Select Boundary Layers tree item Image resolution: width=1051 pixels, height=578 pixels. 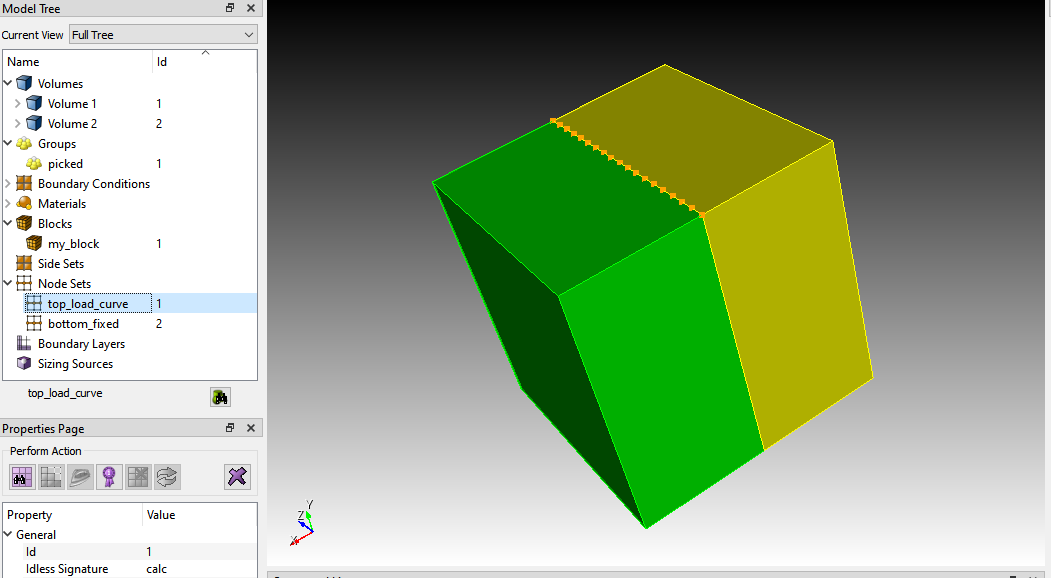(x=81, y=343)
